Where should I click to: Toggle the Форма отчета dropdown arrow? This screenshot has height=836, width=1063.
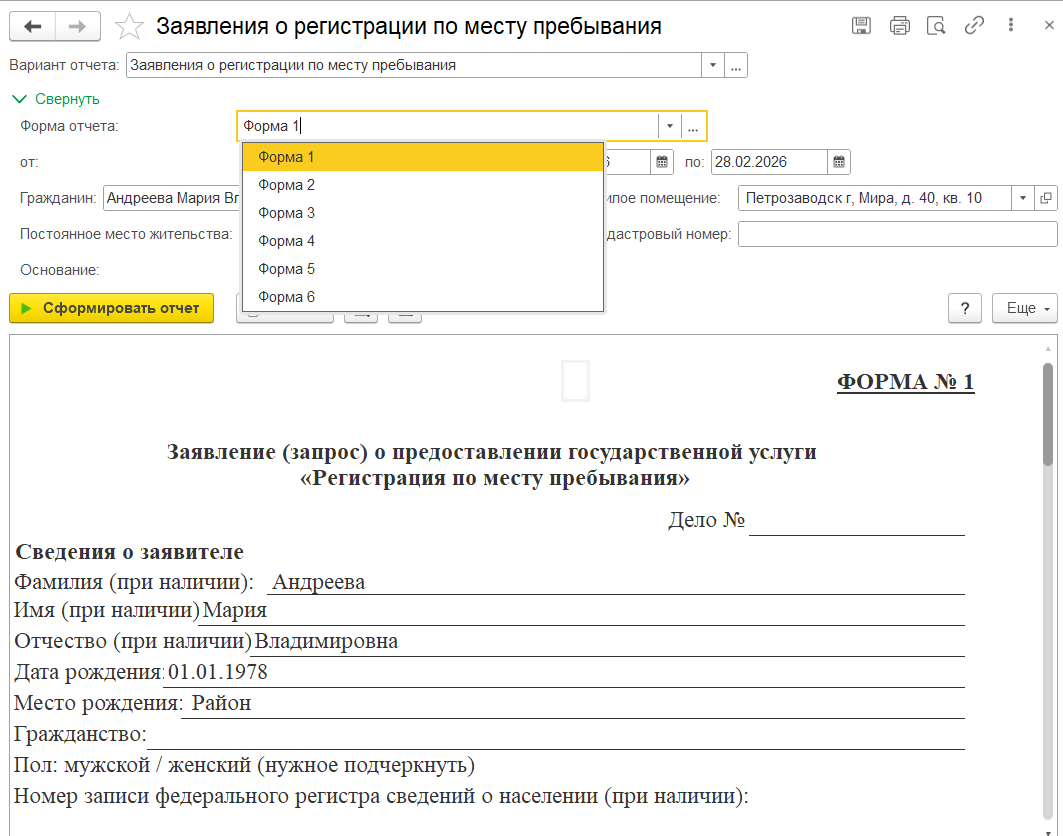(669, 126)
